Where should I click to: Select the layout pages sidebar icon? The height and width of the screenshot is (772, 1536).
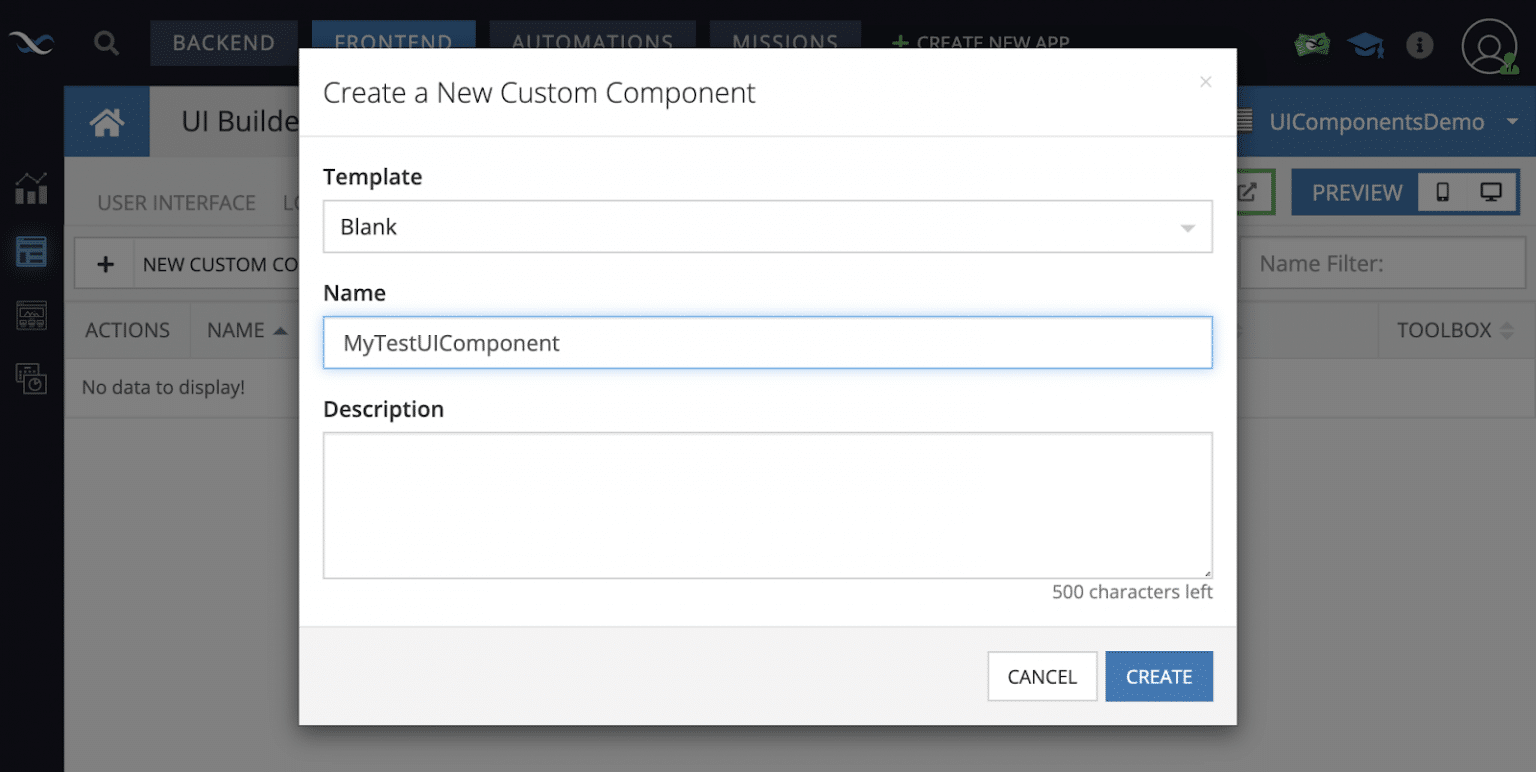click(31, 251)
